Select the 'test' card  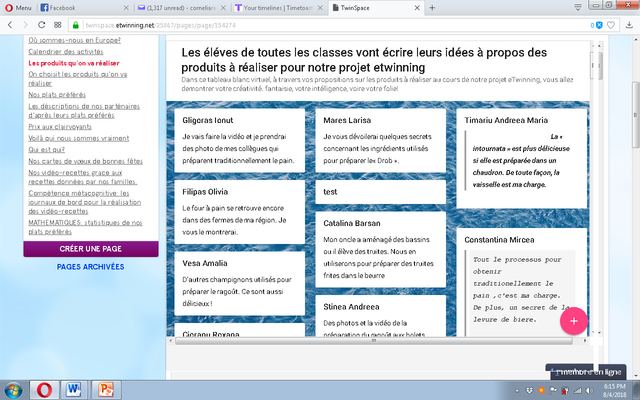(x=380, y=191)
